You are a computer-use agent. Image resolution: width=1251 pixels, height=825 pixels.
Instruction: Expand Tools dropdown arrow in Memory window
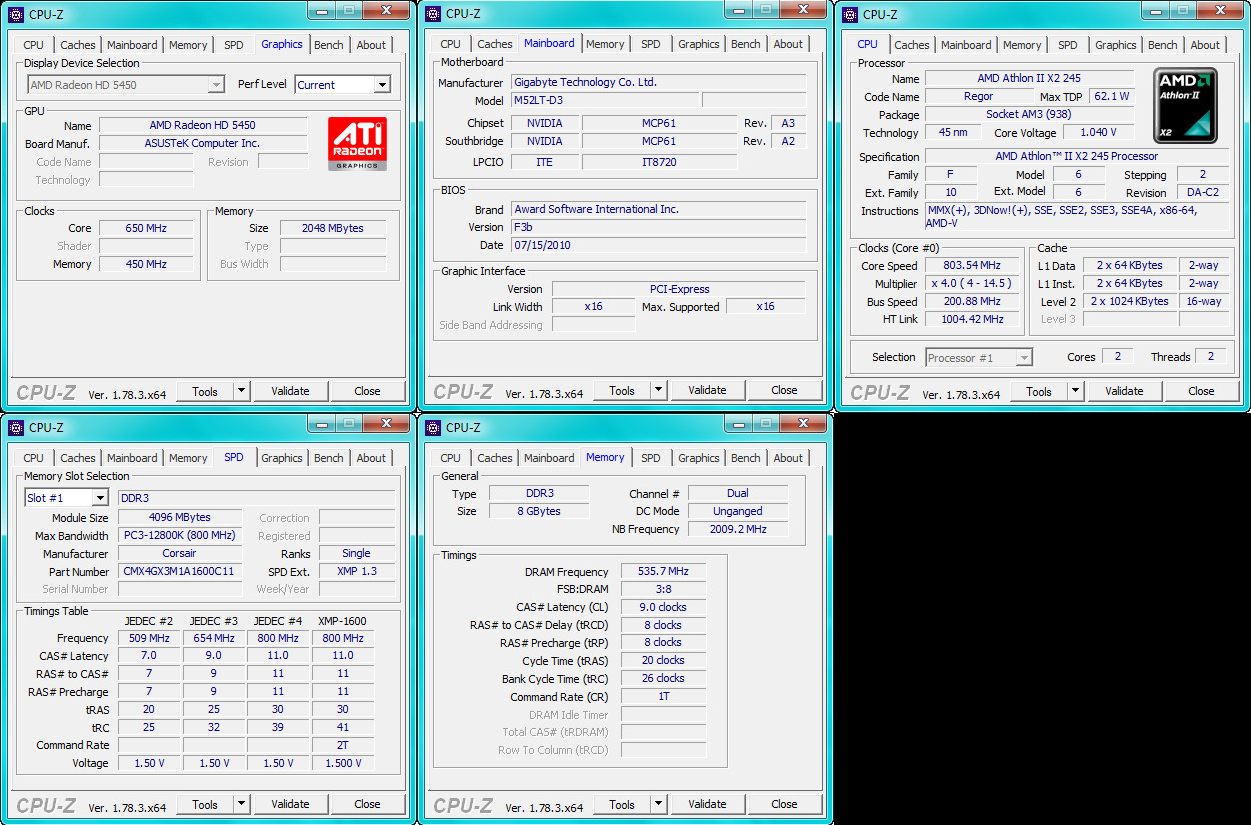(x=658, y=804)
